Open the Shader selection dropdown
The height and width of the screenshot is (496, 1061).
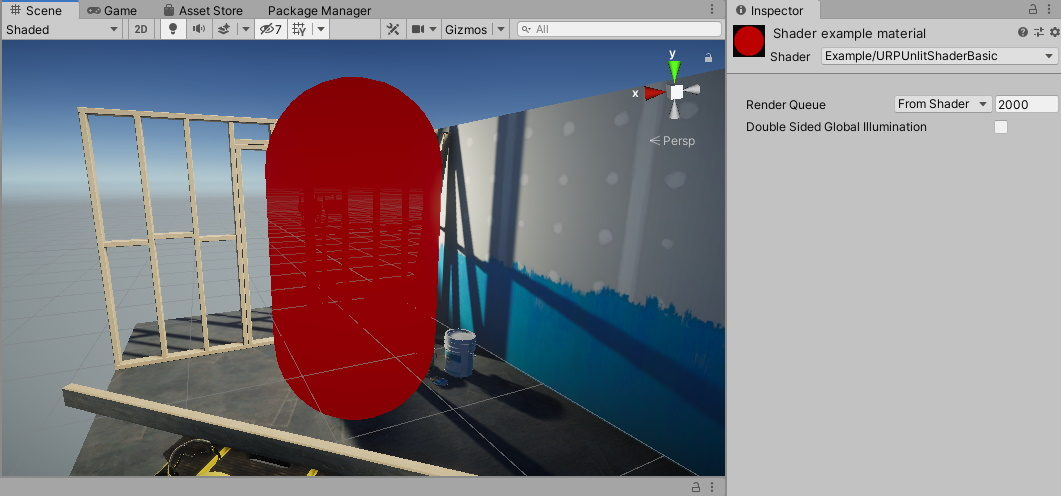(939, 56)
